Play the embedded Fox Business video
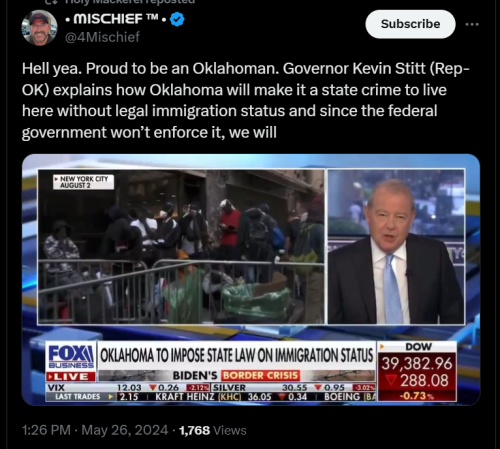This screenshot has height=449, width=500. coord(251,280)
